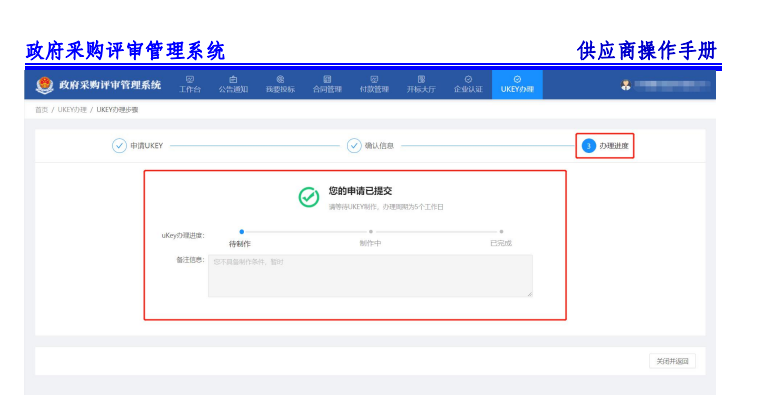Click the government procurement system emblem logo

pos(45,85)
